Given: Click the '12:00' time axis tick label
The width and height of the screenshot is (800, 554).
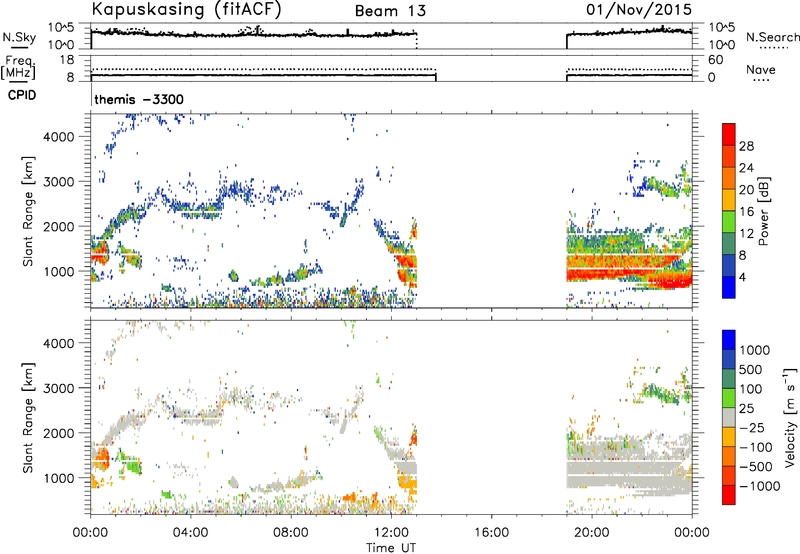Looking at the screenshot, I should pyautogui.click(x=391, y=533).
